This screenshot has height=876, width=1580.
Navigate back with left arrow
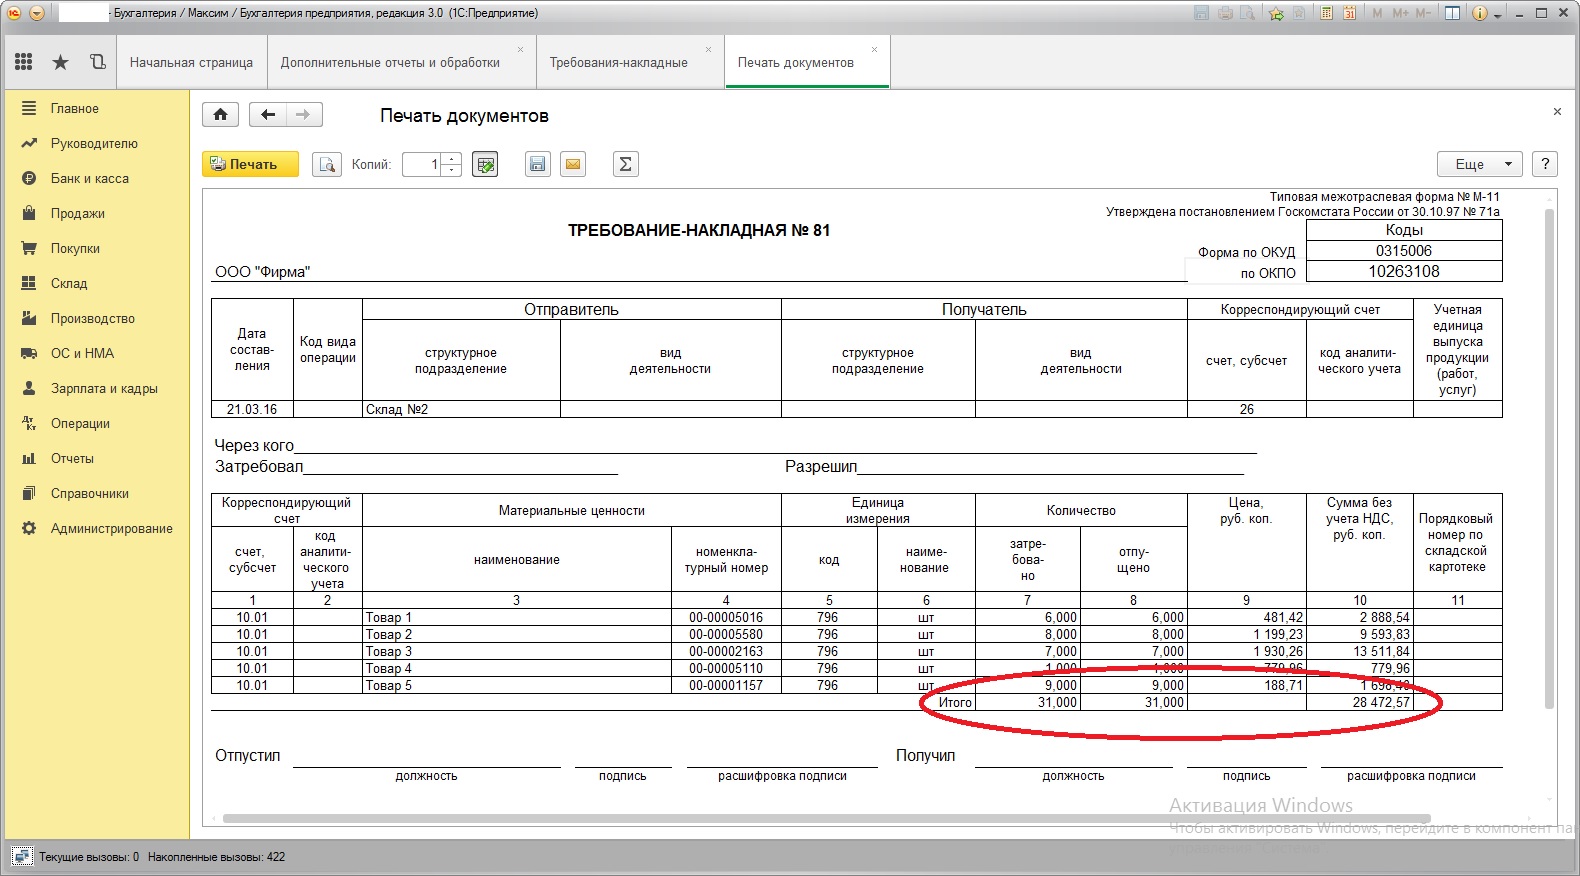click(267, 114)
